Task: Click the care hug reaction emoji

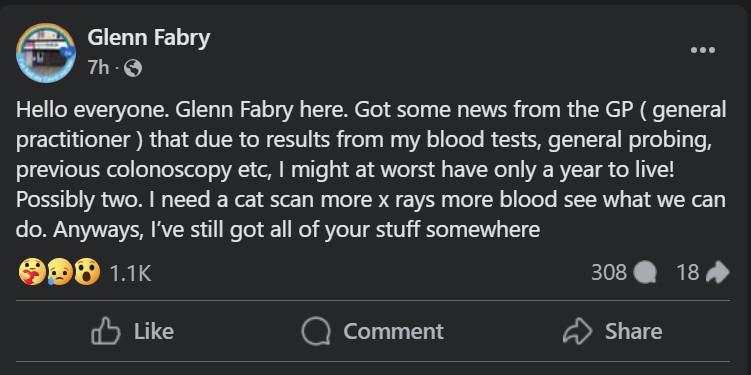Action: pos(31,273)
